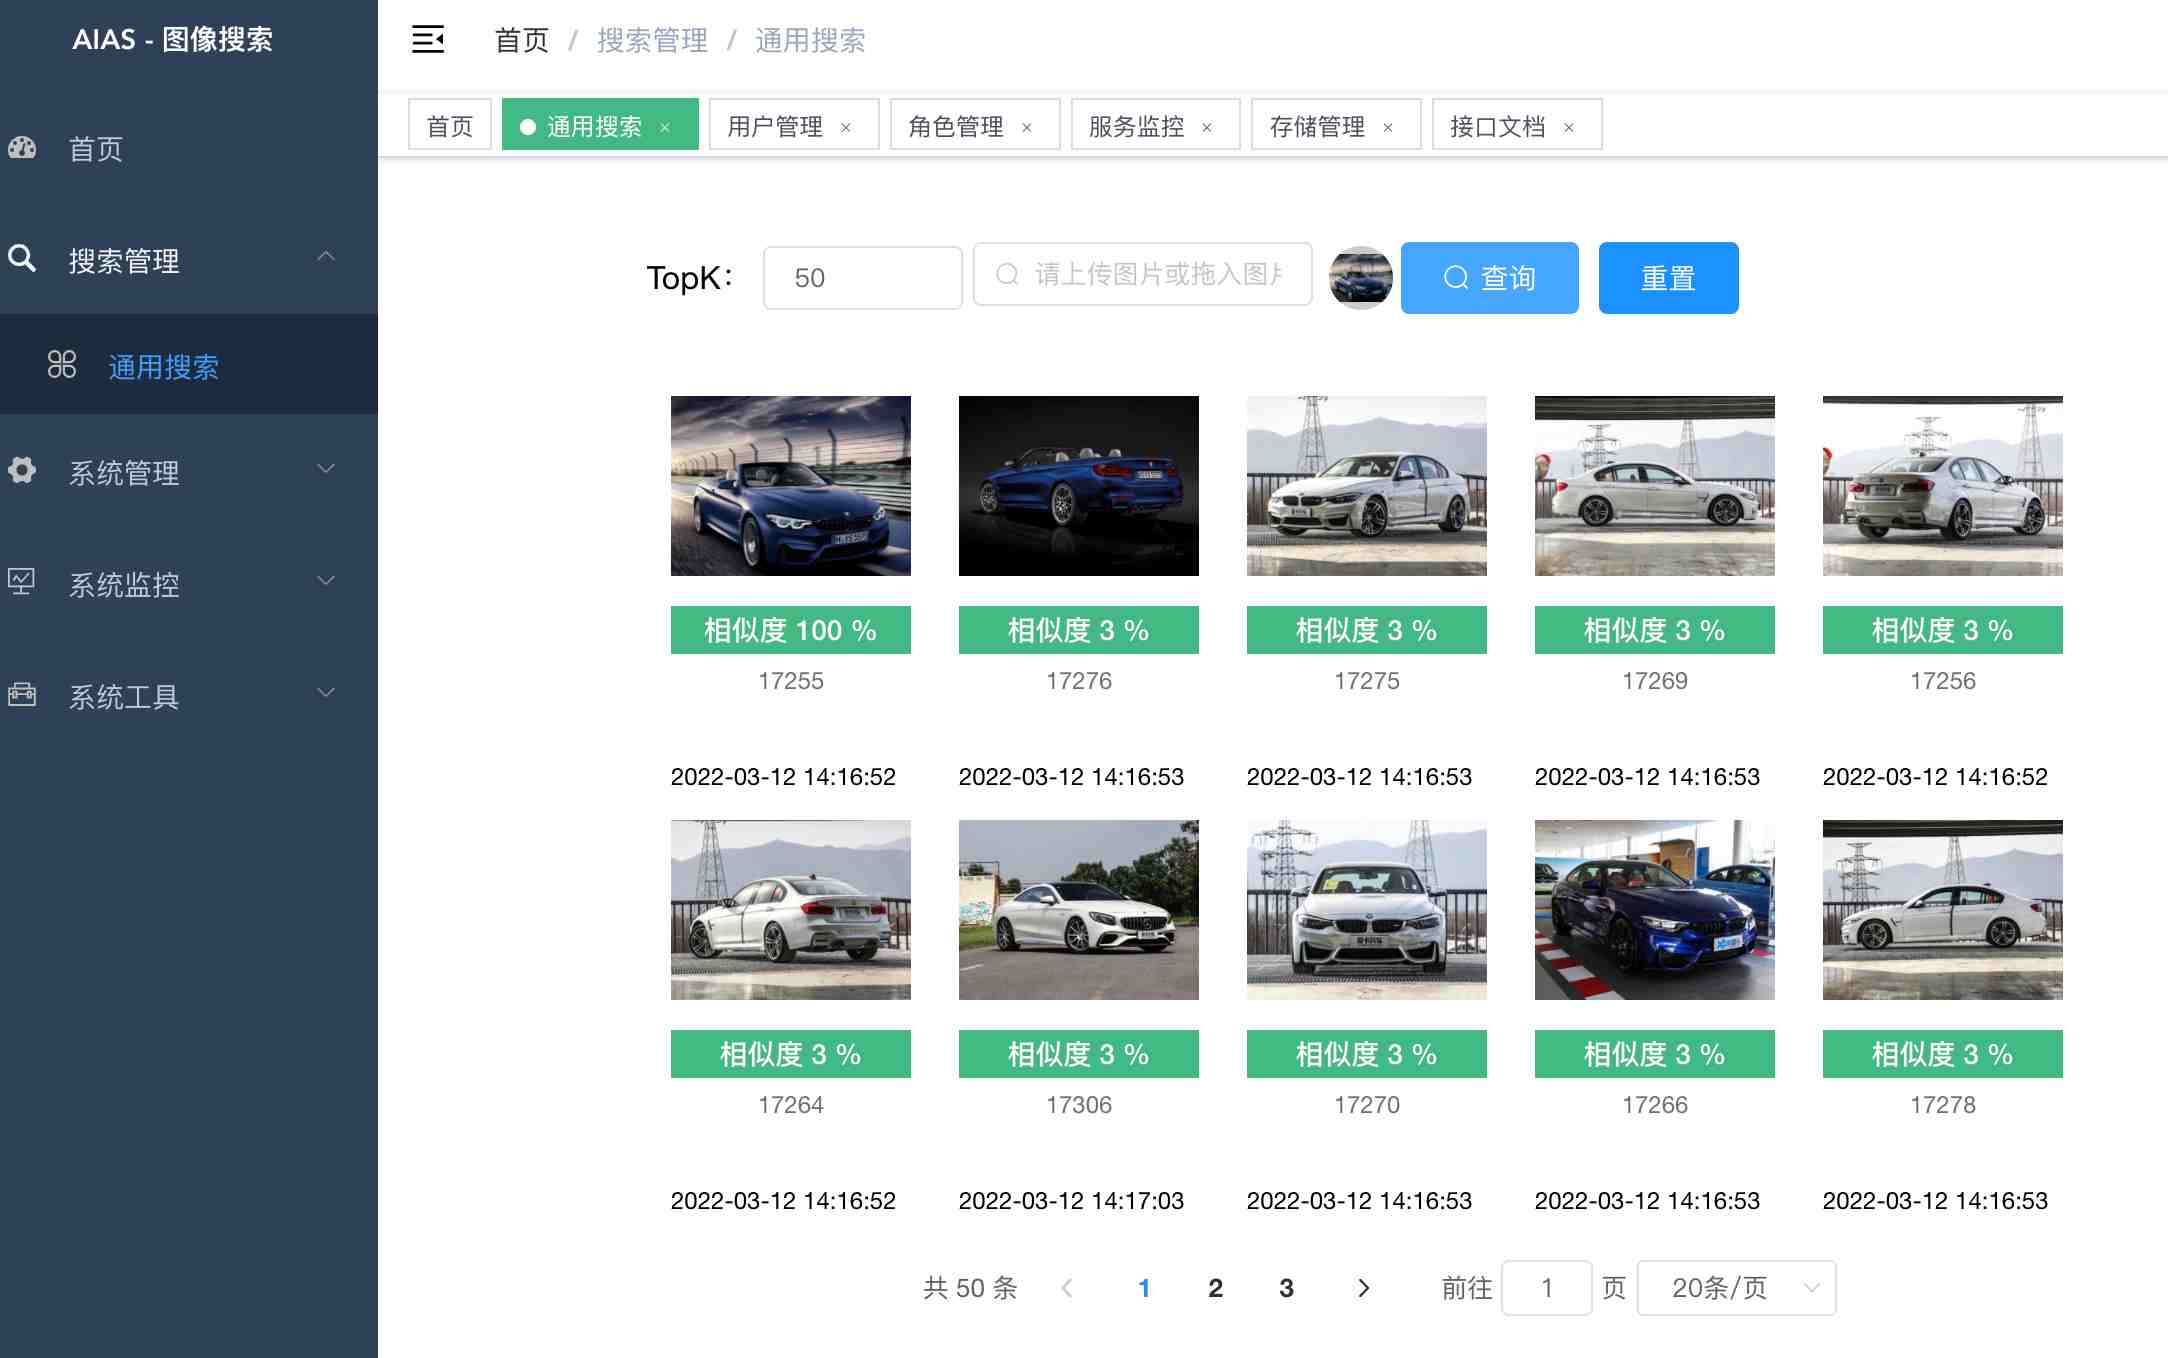The image size is (2168, 1358).
Task: Switch to the 存储管理 tab
Action: click(x=1317, y=126)
